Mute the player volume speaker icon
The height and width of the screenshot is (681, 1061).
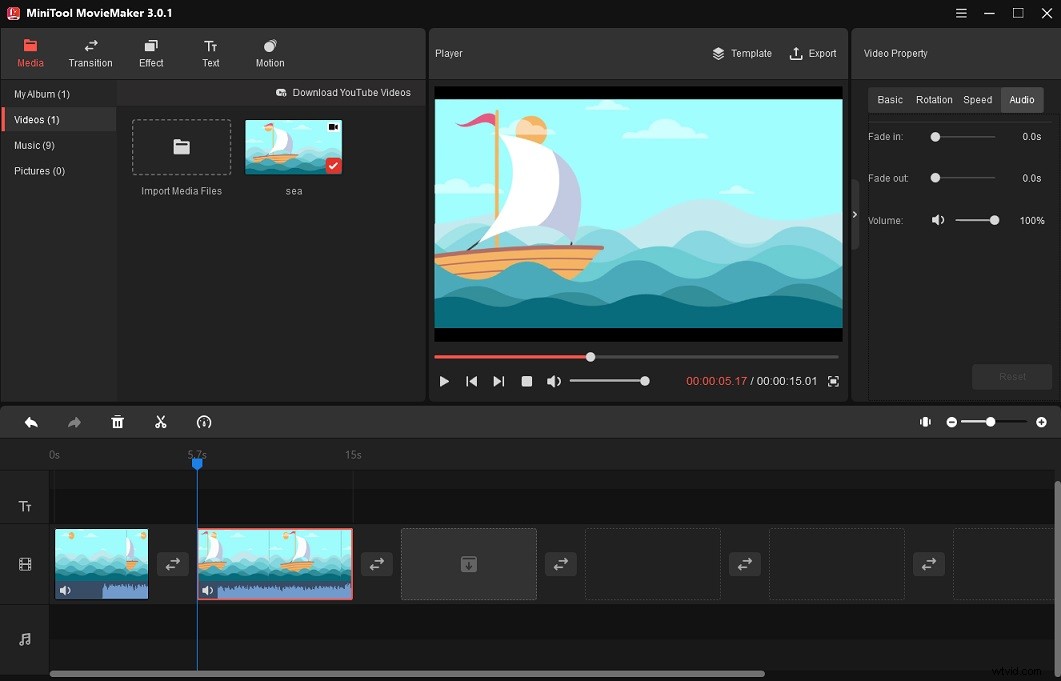coord(554,381)
